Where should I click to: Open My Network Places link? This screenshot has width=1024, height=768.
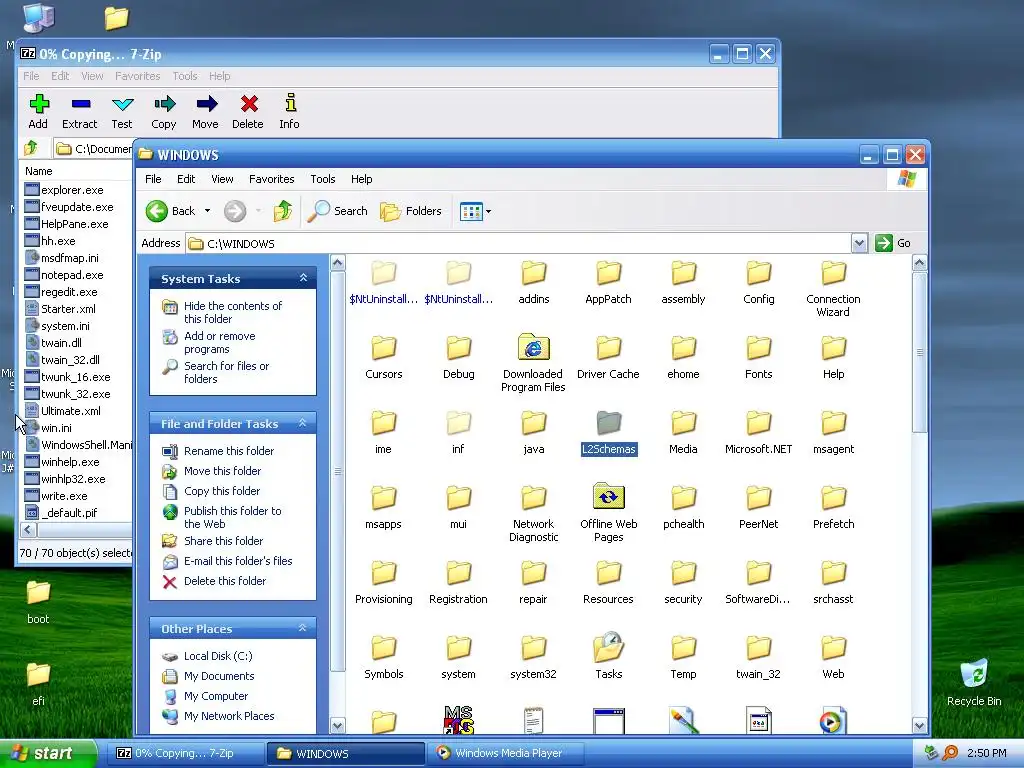coord(229,716)
